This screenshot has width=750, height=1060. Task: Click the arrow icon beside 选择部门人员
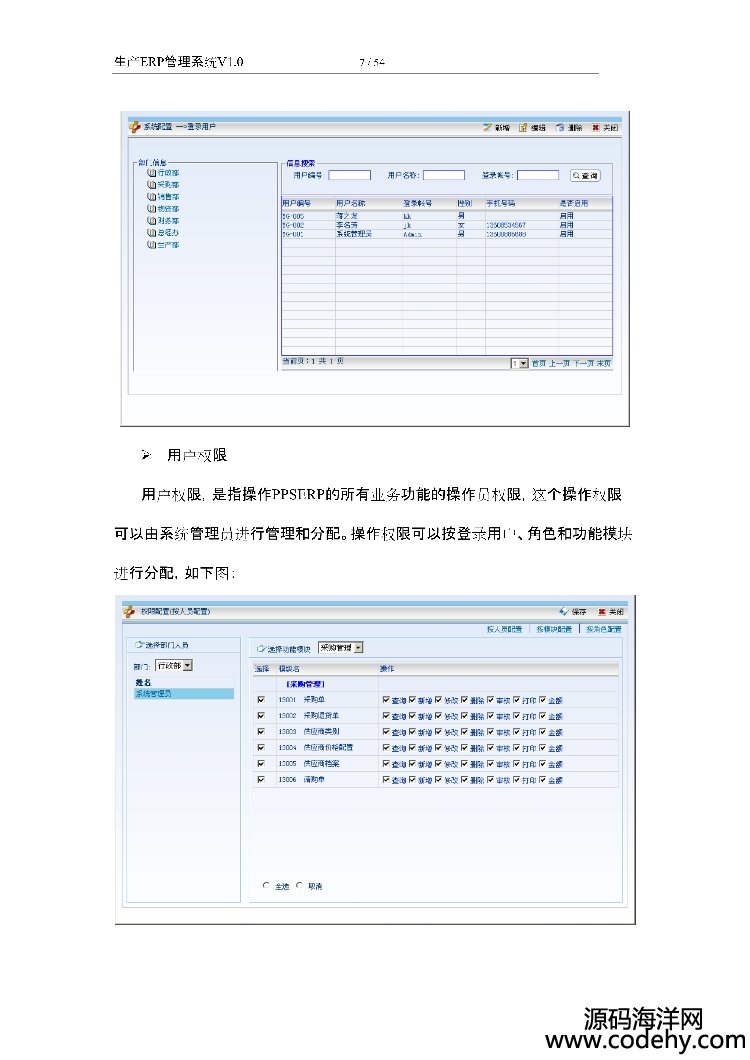coord(139,645)
